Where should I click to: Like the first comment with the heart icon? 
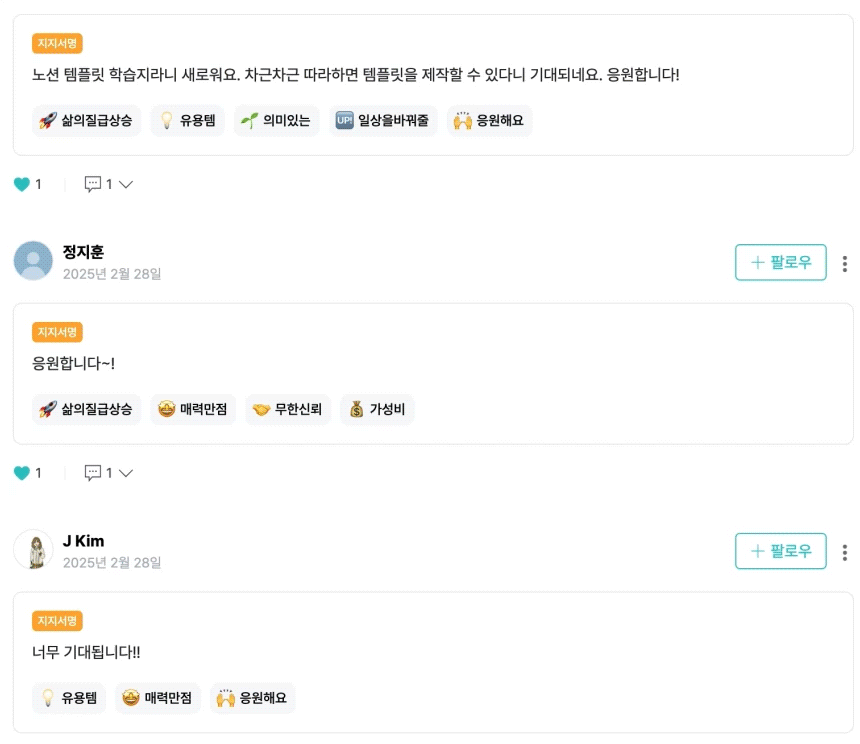click(x=22, y=184)
